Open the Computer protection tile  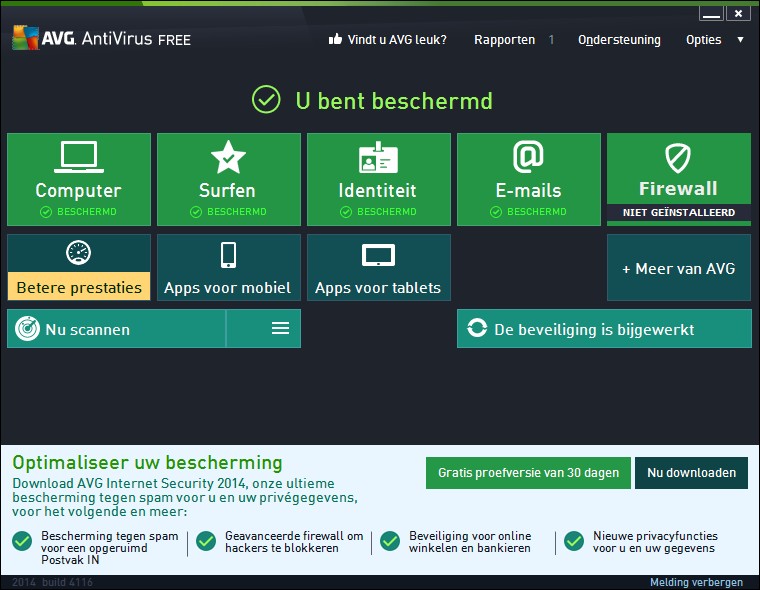[x=79, y=178]
